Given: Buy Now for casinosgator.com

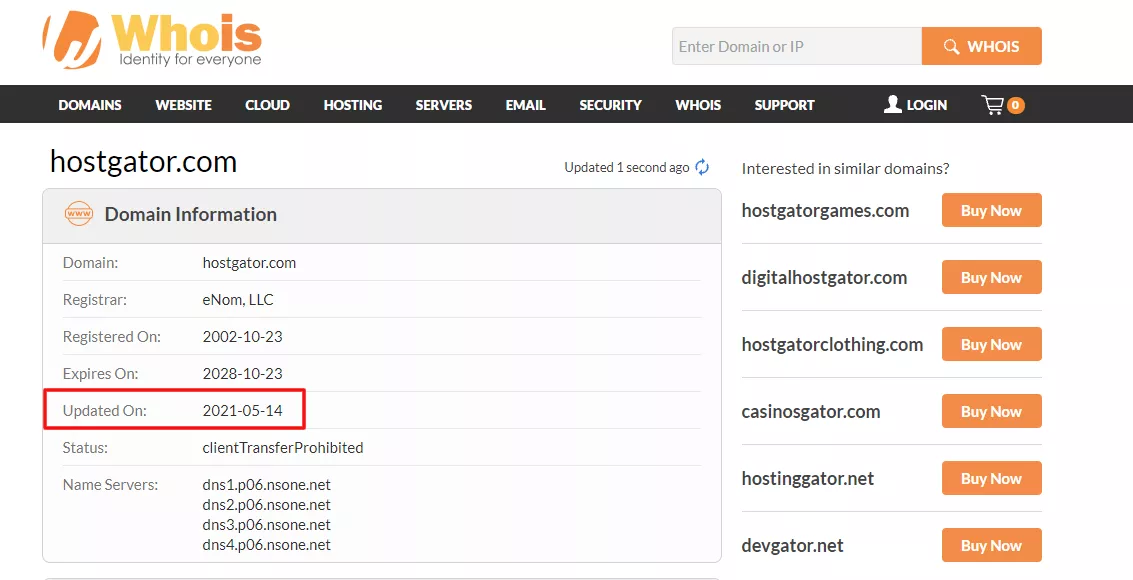Looking at the screenshot, I should tap(991, 412).
